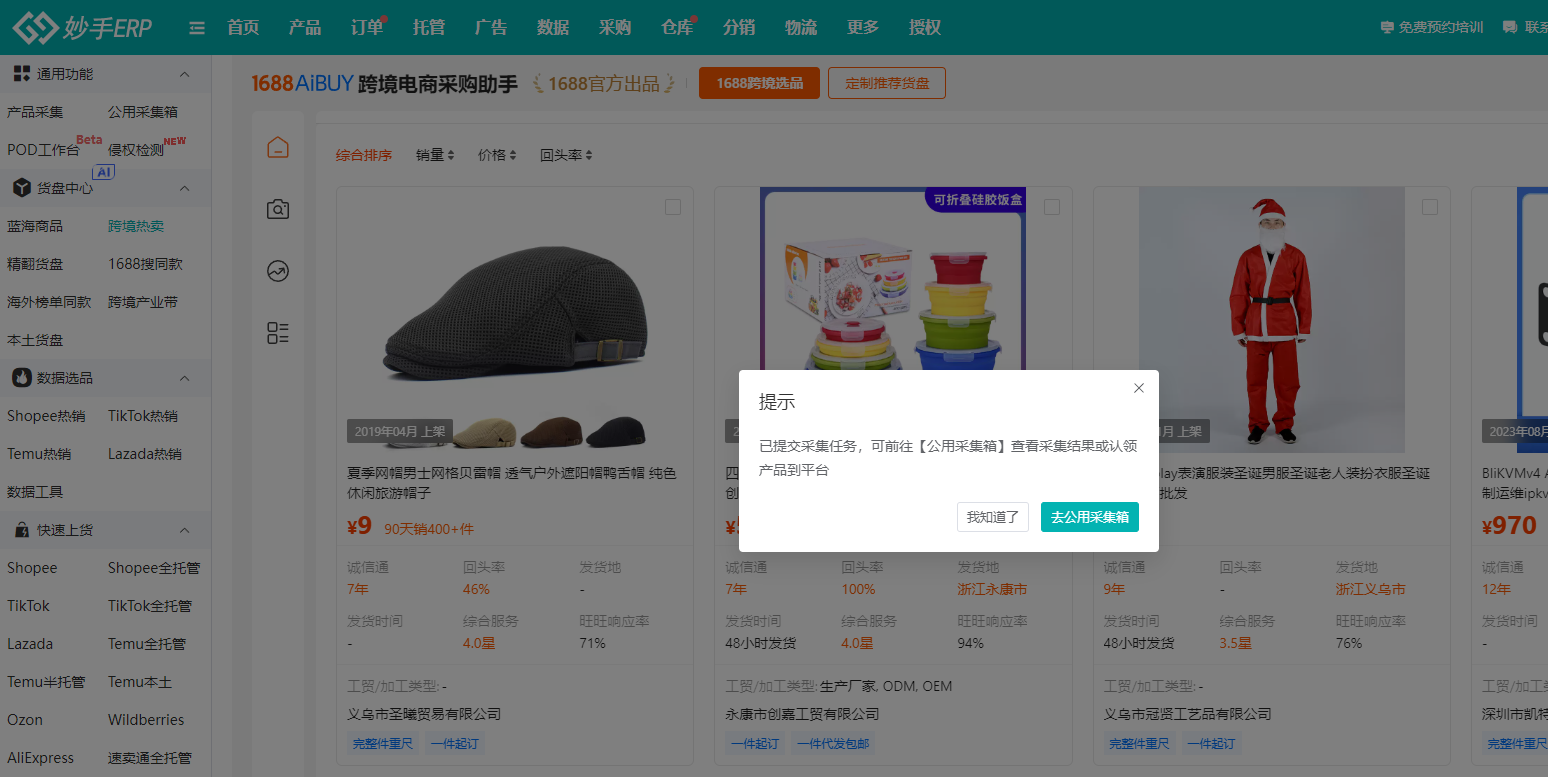Click the 定制推荐货盘 button

(x=887, y=83)
